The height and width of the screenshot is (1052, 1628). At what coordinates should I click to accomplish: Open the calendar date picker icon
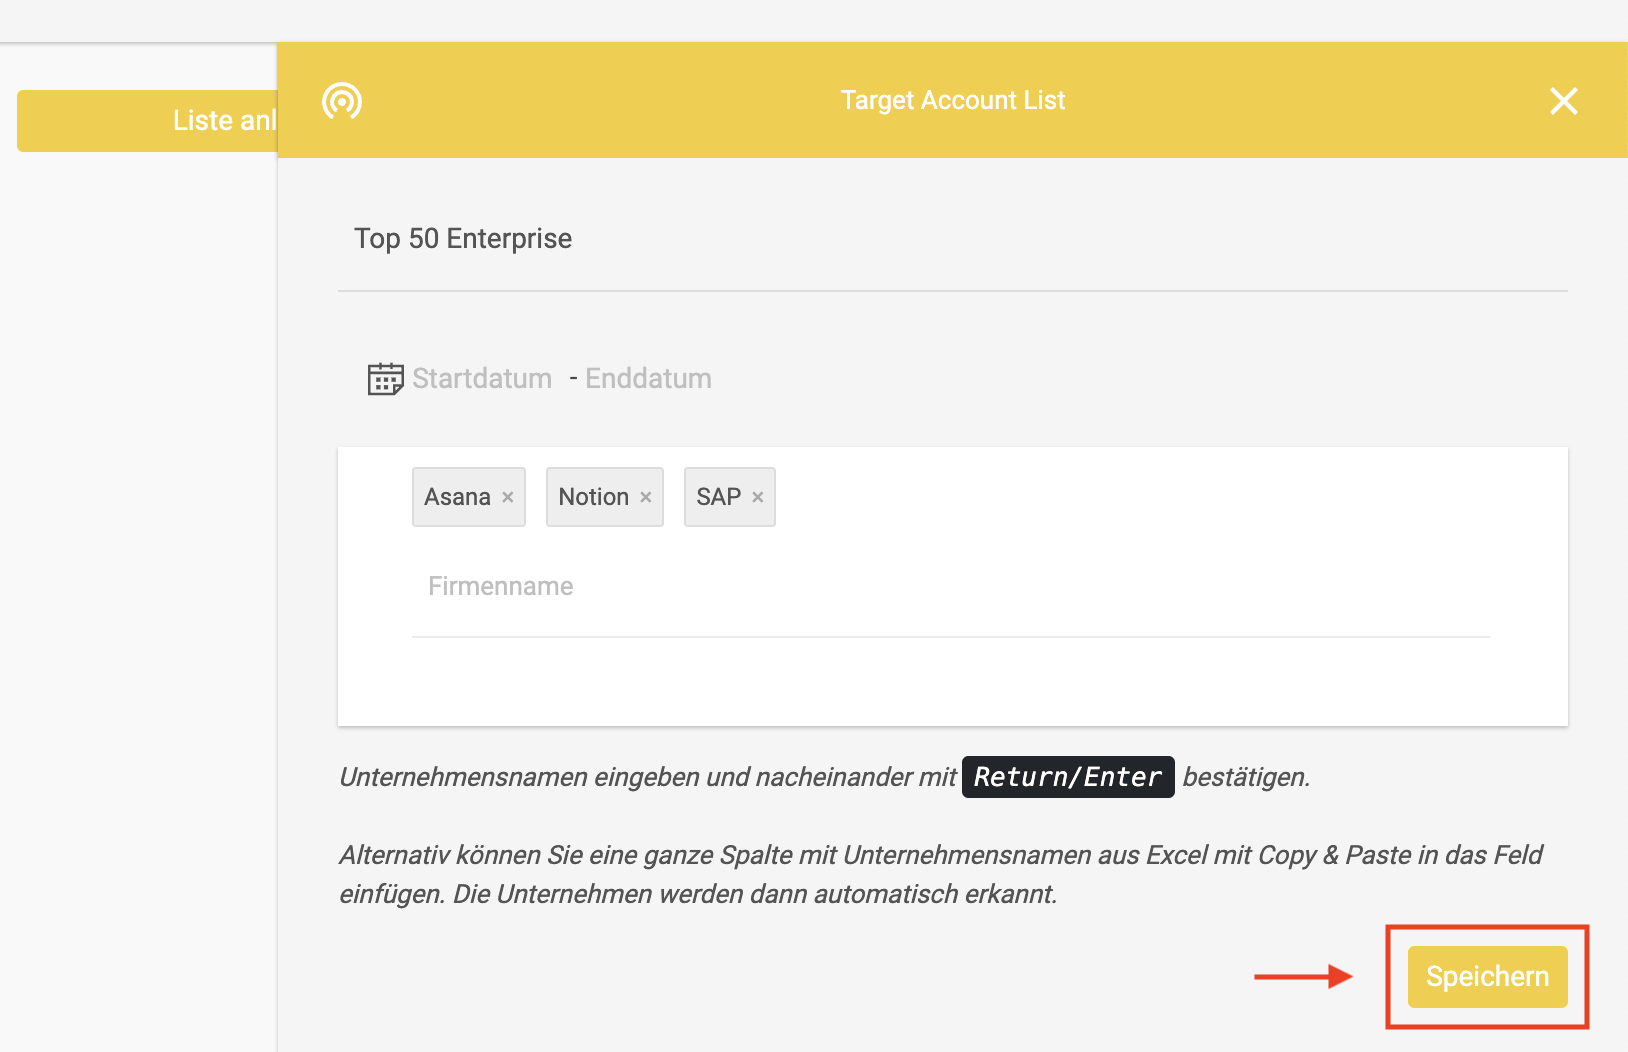[385, 379]
